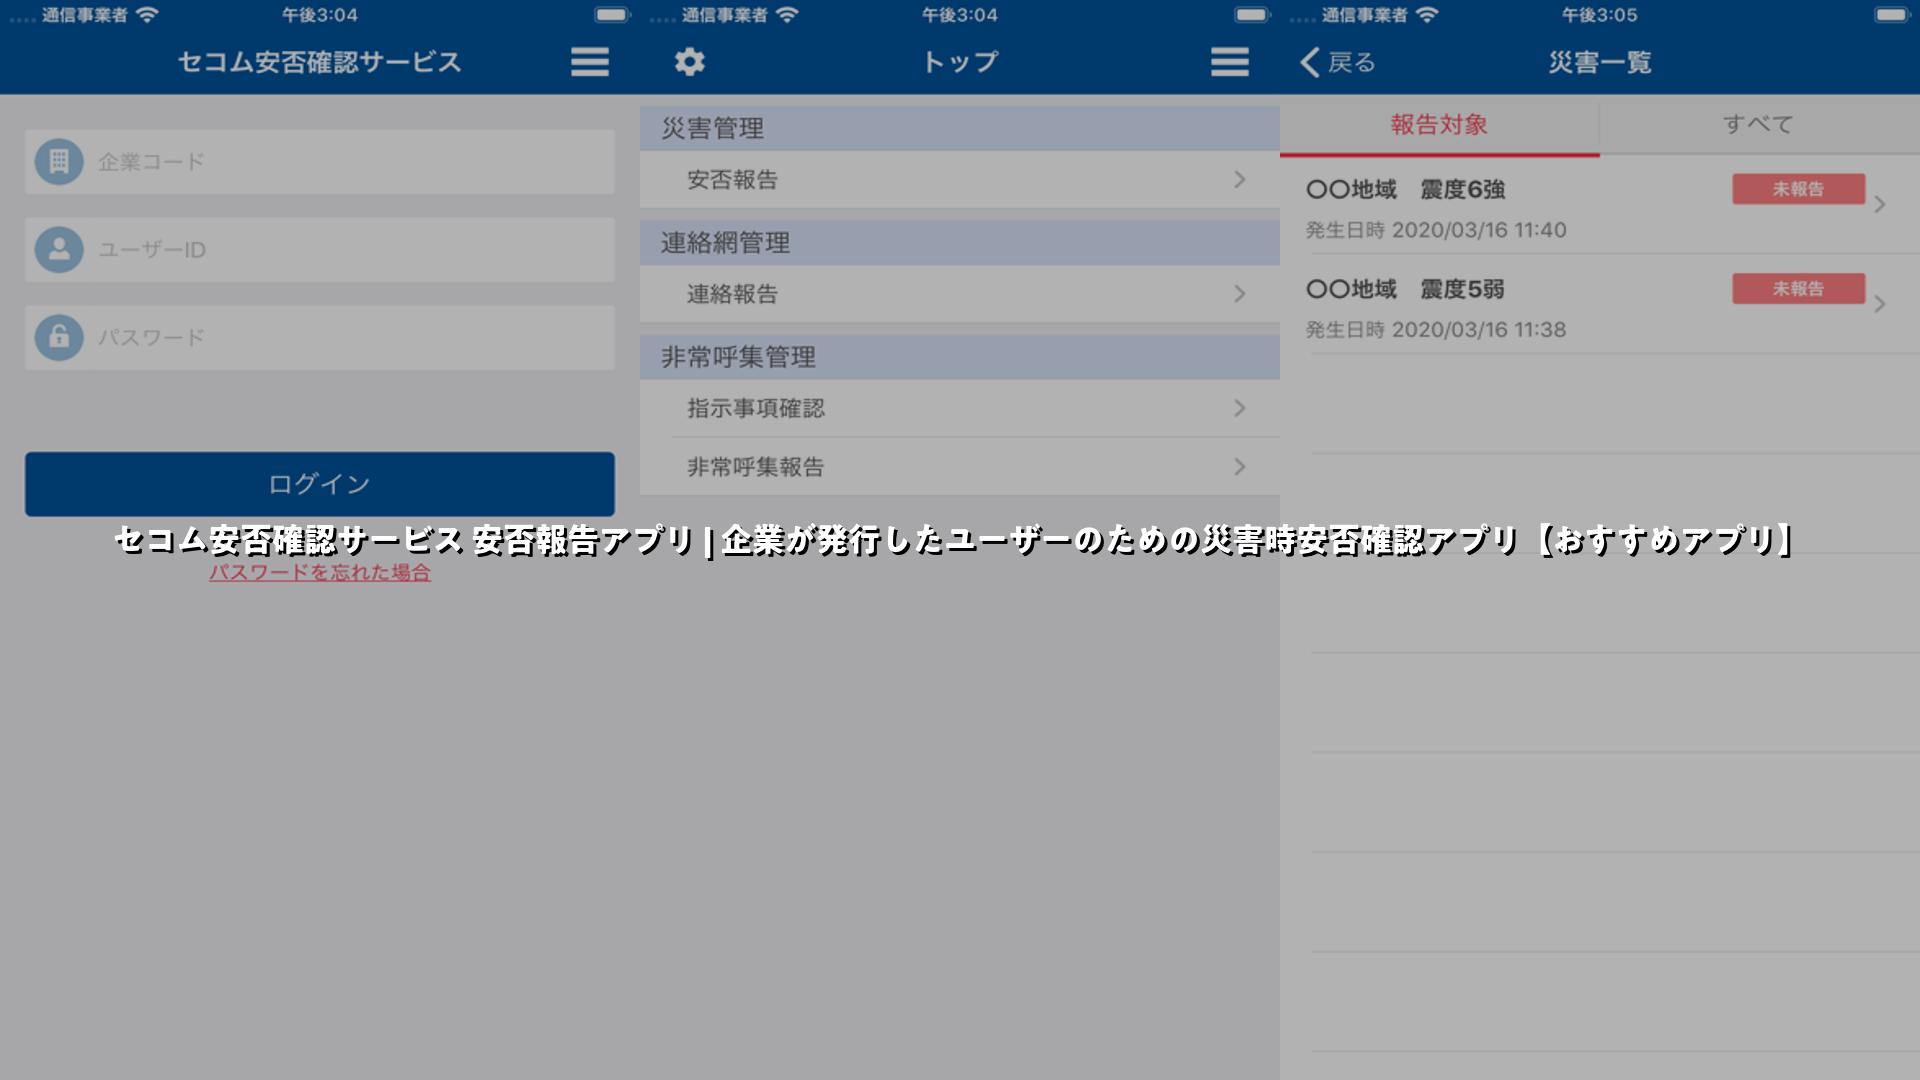The image size is (1920, 1080).
Task: Tap WiFi icon in left phone status bar
Action: (x=147, y=15)
